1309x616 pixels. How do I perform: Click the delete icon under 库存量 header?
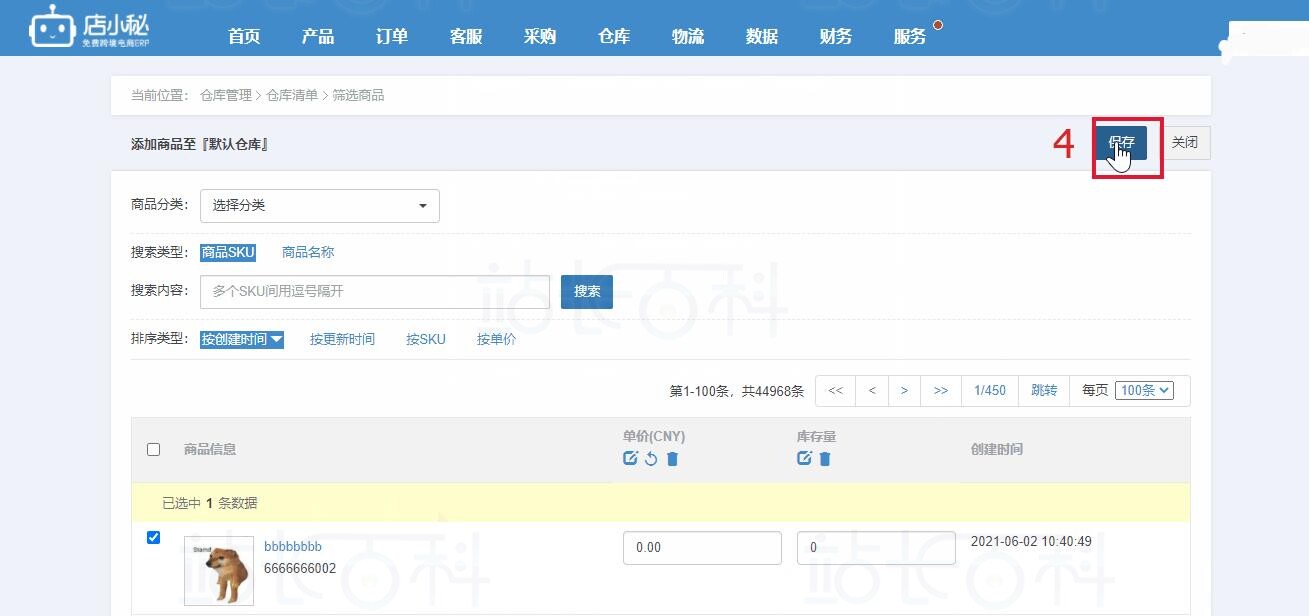point(824,458)
